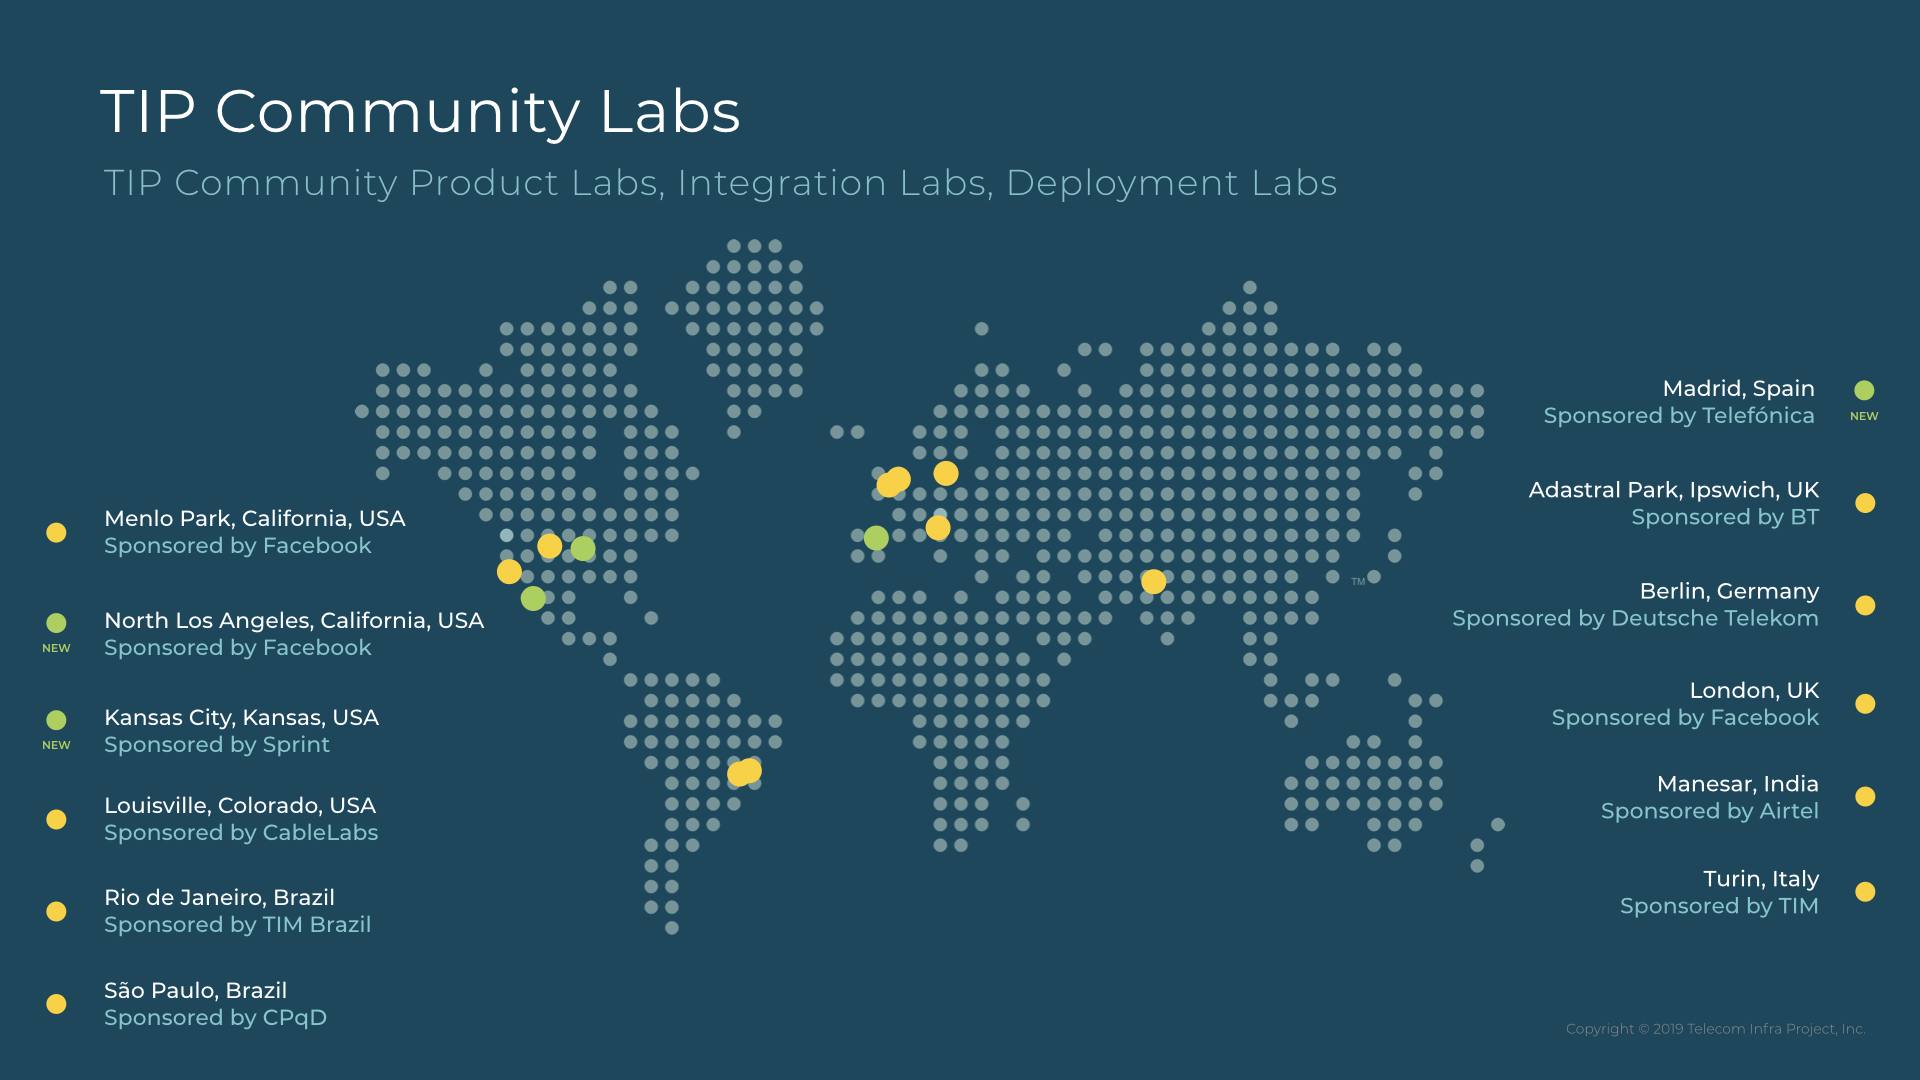Click the yellow legend dot beside London, UK
The width and height of the screenshot is (1920, 1080).
click(x=1865, y=704)
